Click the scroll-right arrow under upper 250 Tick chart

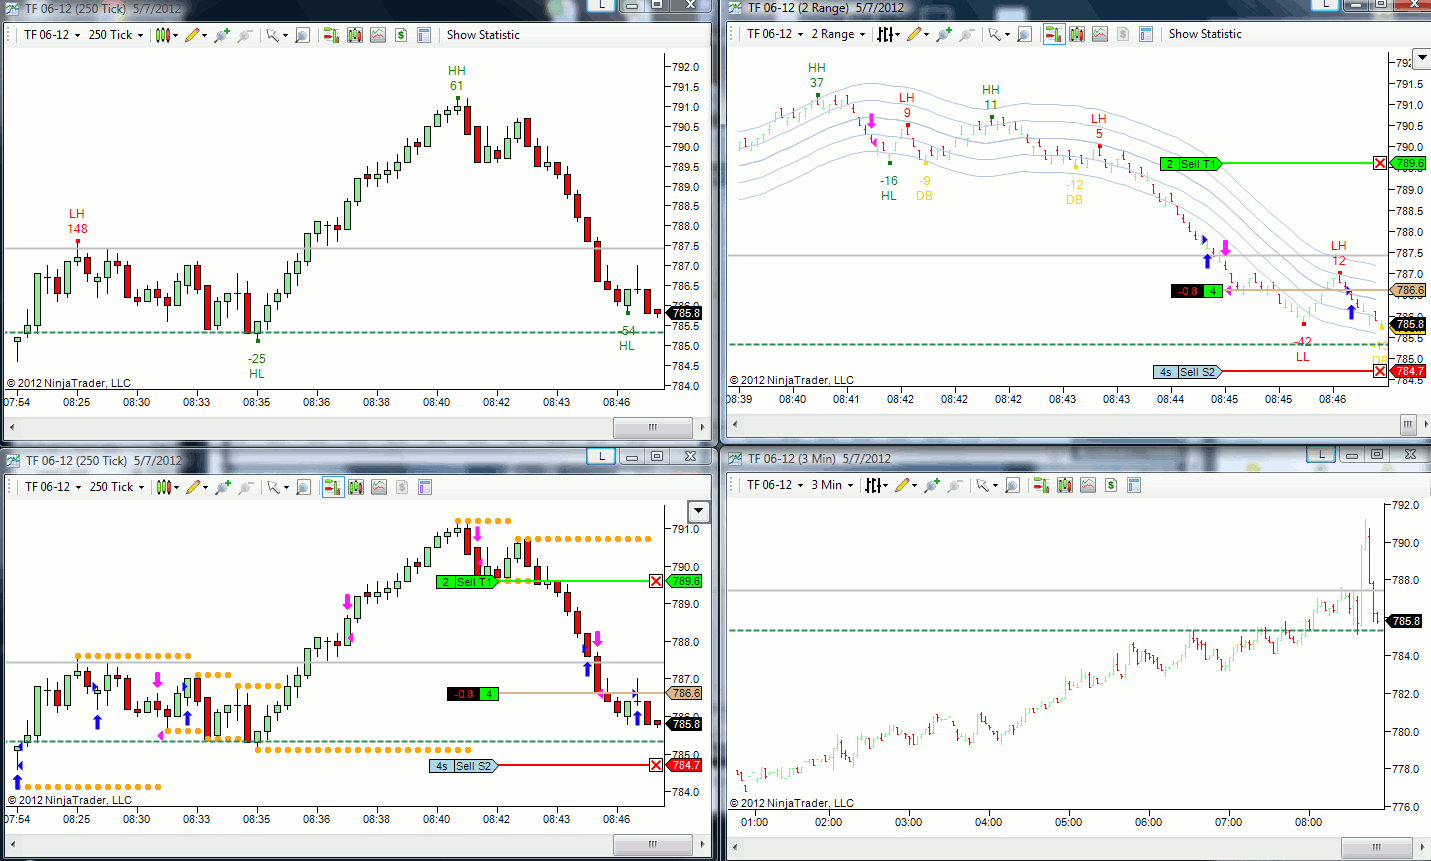[x=704, y=428]
